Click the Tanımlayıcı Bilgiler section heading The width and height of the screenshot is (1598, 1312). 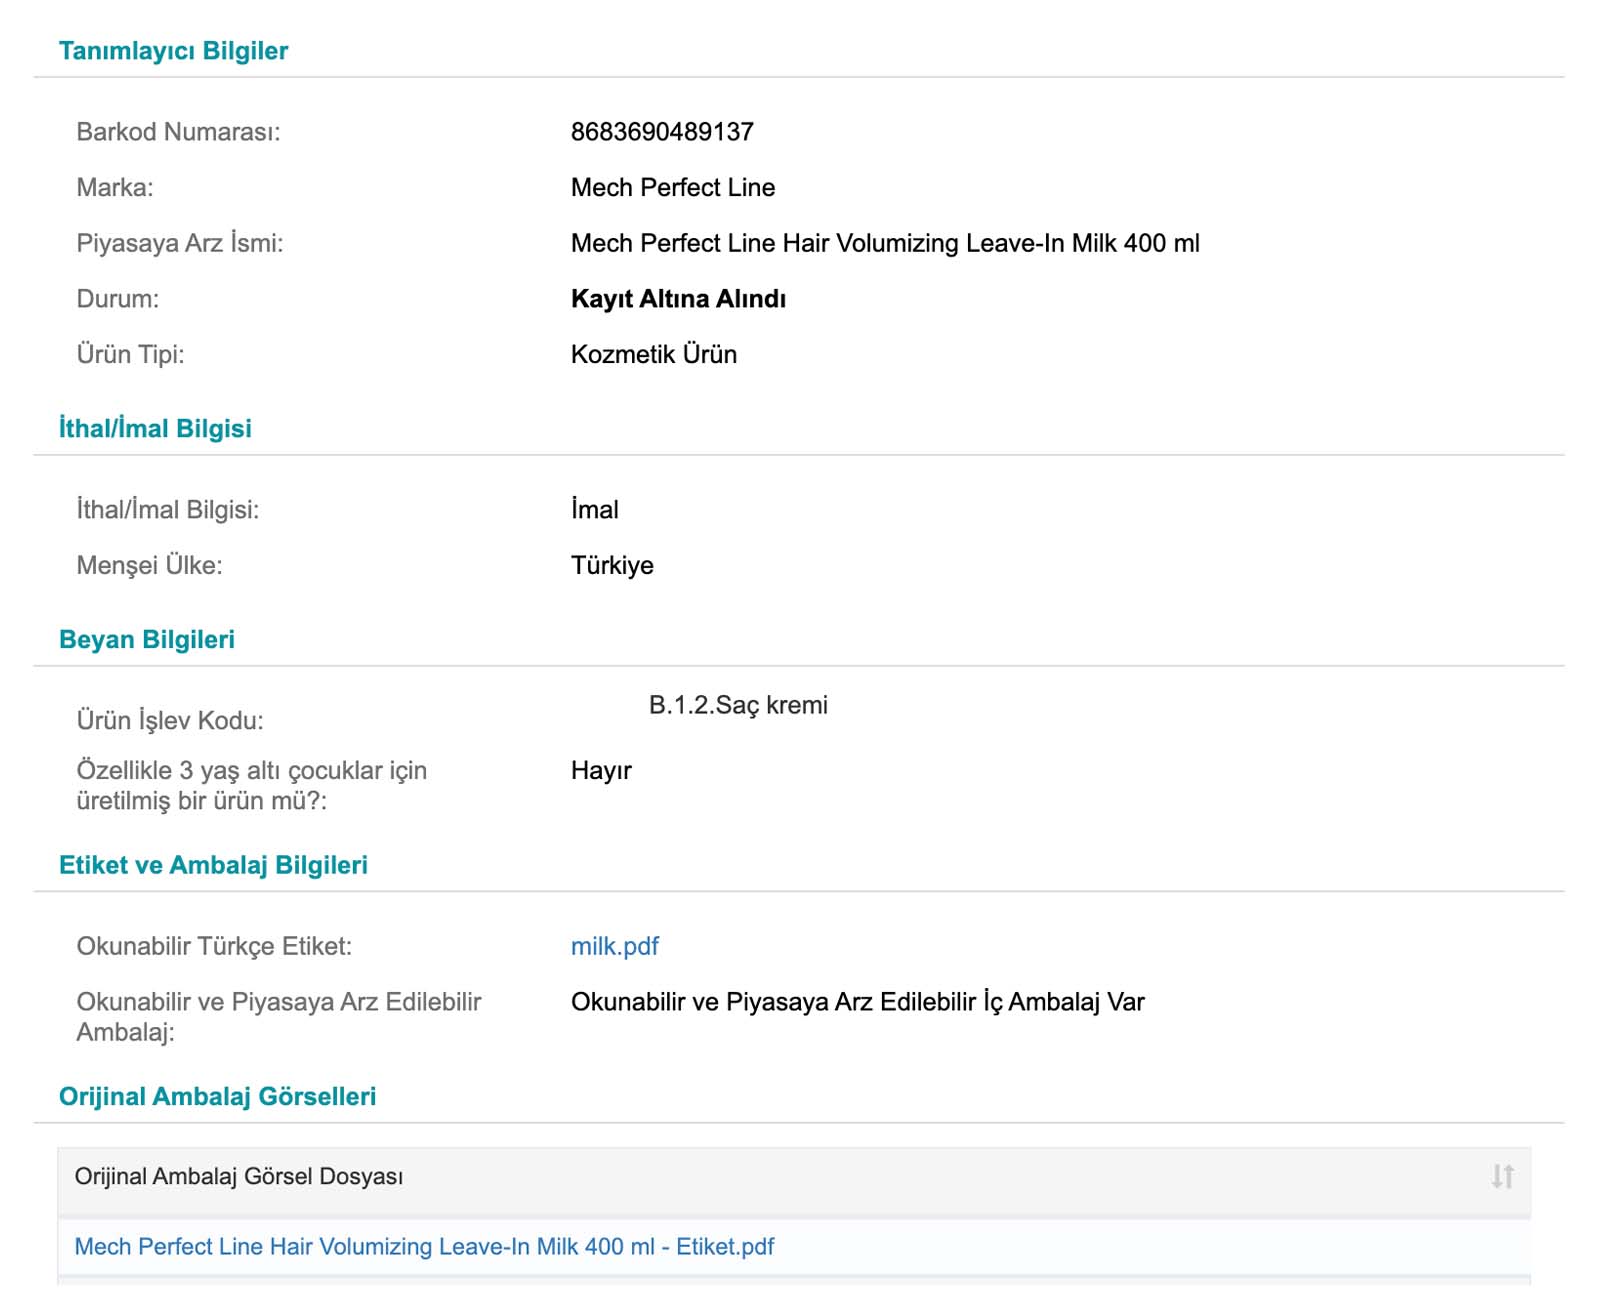pos(173,51)
